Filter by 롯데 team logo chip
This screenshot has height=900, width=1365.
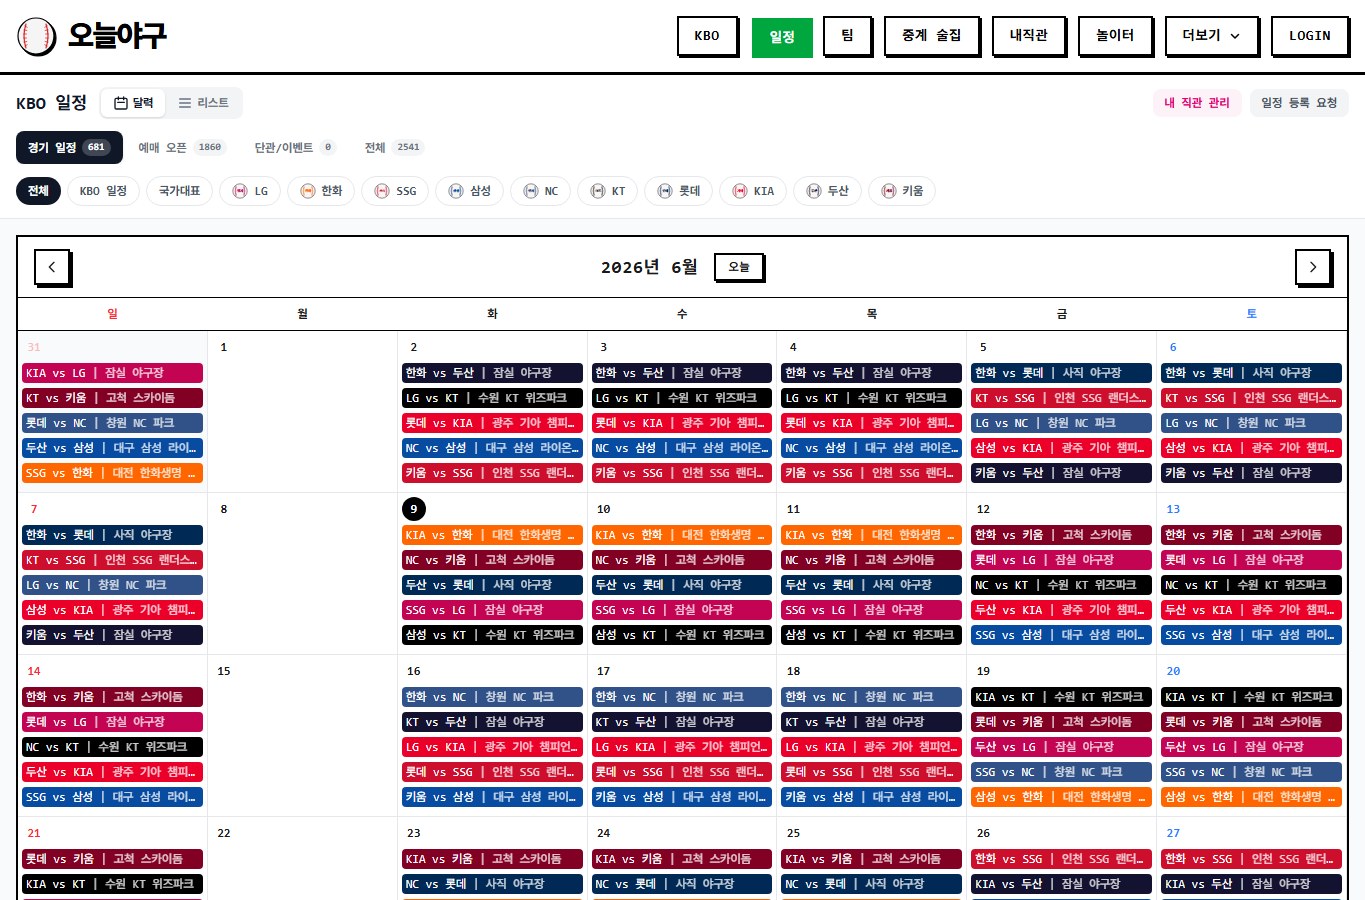point(679,191)
